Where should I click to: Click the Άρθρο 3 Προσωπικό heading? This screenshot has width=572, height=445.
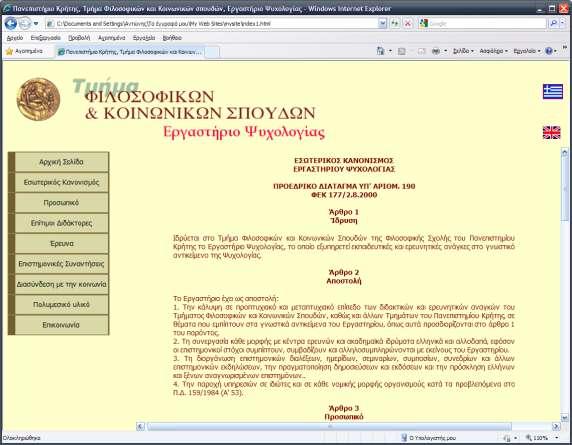[344, 412]
